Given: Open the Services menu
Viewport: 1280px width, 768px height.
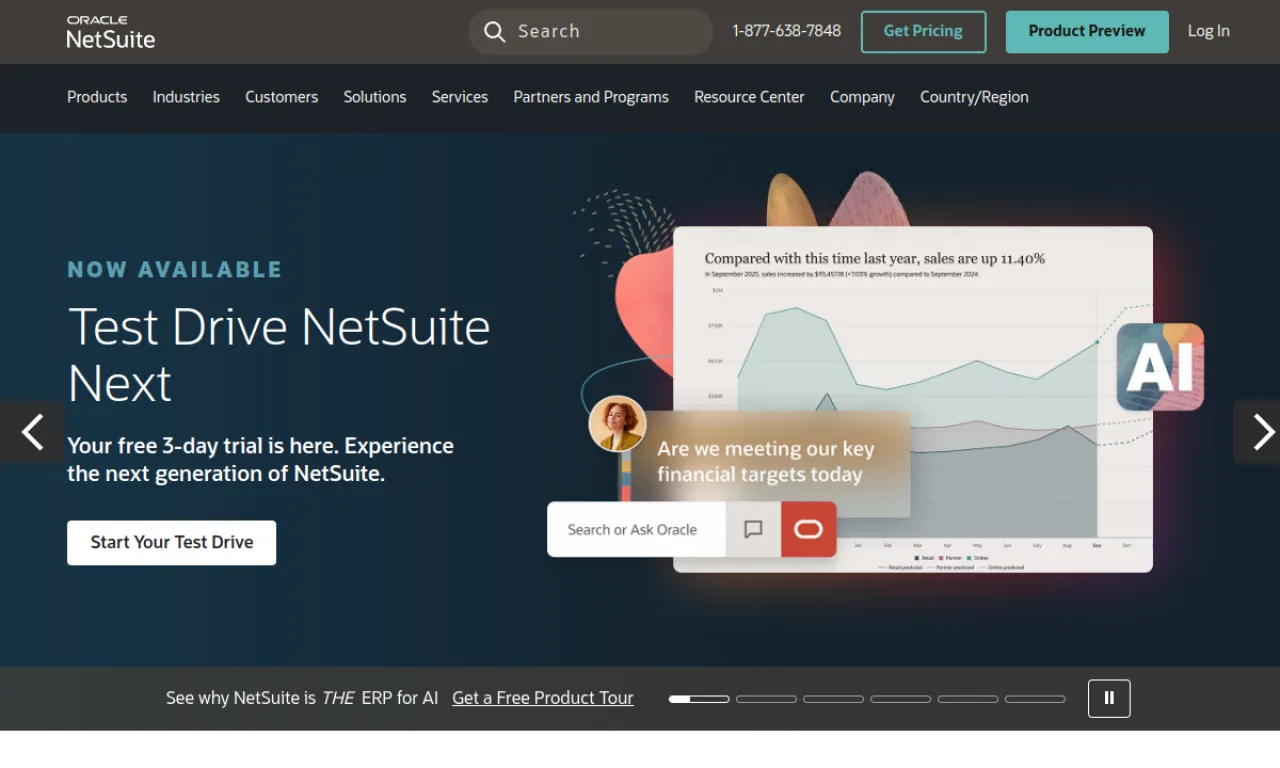Looking at the screenshot, I should pyautogui.click(x=460, y=97).
